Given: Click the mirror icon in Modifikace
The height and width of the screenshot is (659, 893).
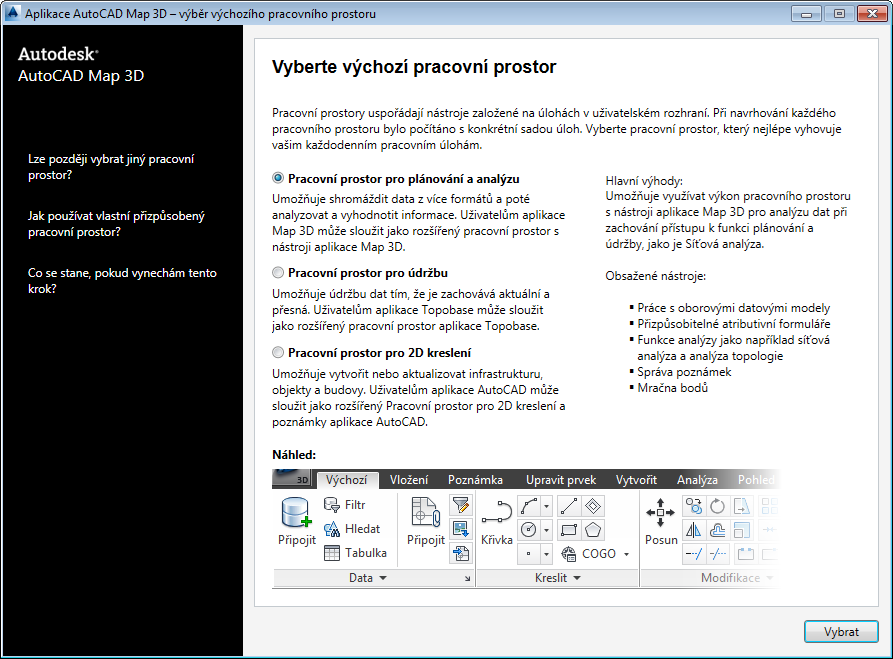Looking at the screenshot, I should pyautogui.click(x=694, y=530).
